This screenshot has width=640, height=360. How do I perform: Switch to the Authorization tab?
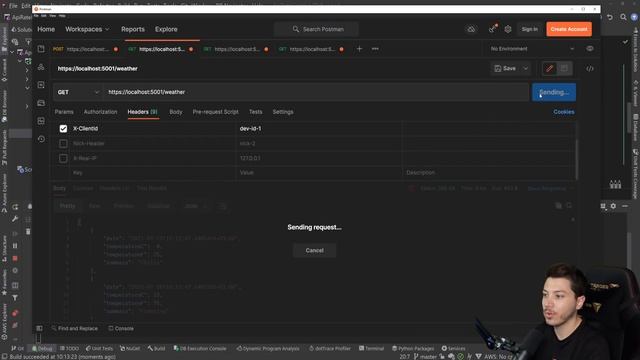pos(100,112)
